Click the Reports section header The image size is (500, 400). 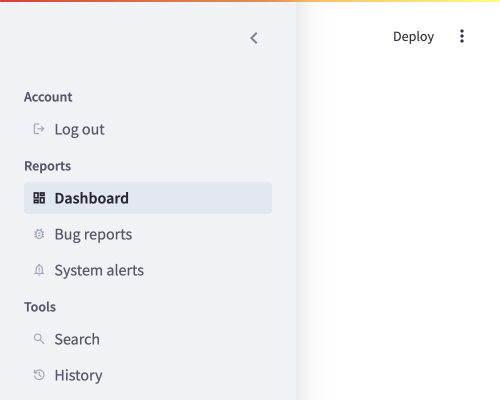pyautogui.click(x=47, y=166)
